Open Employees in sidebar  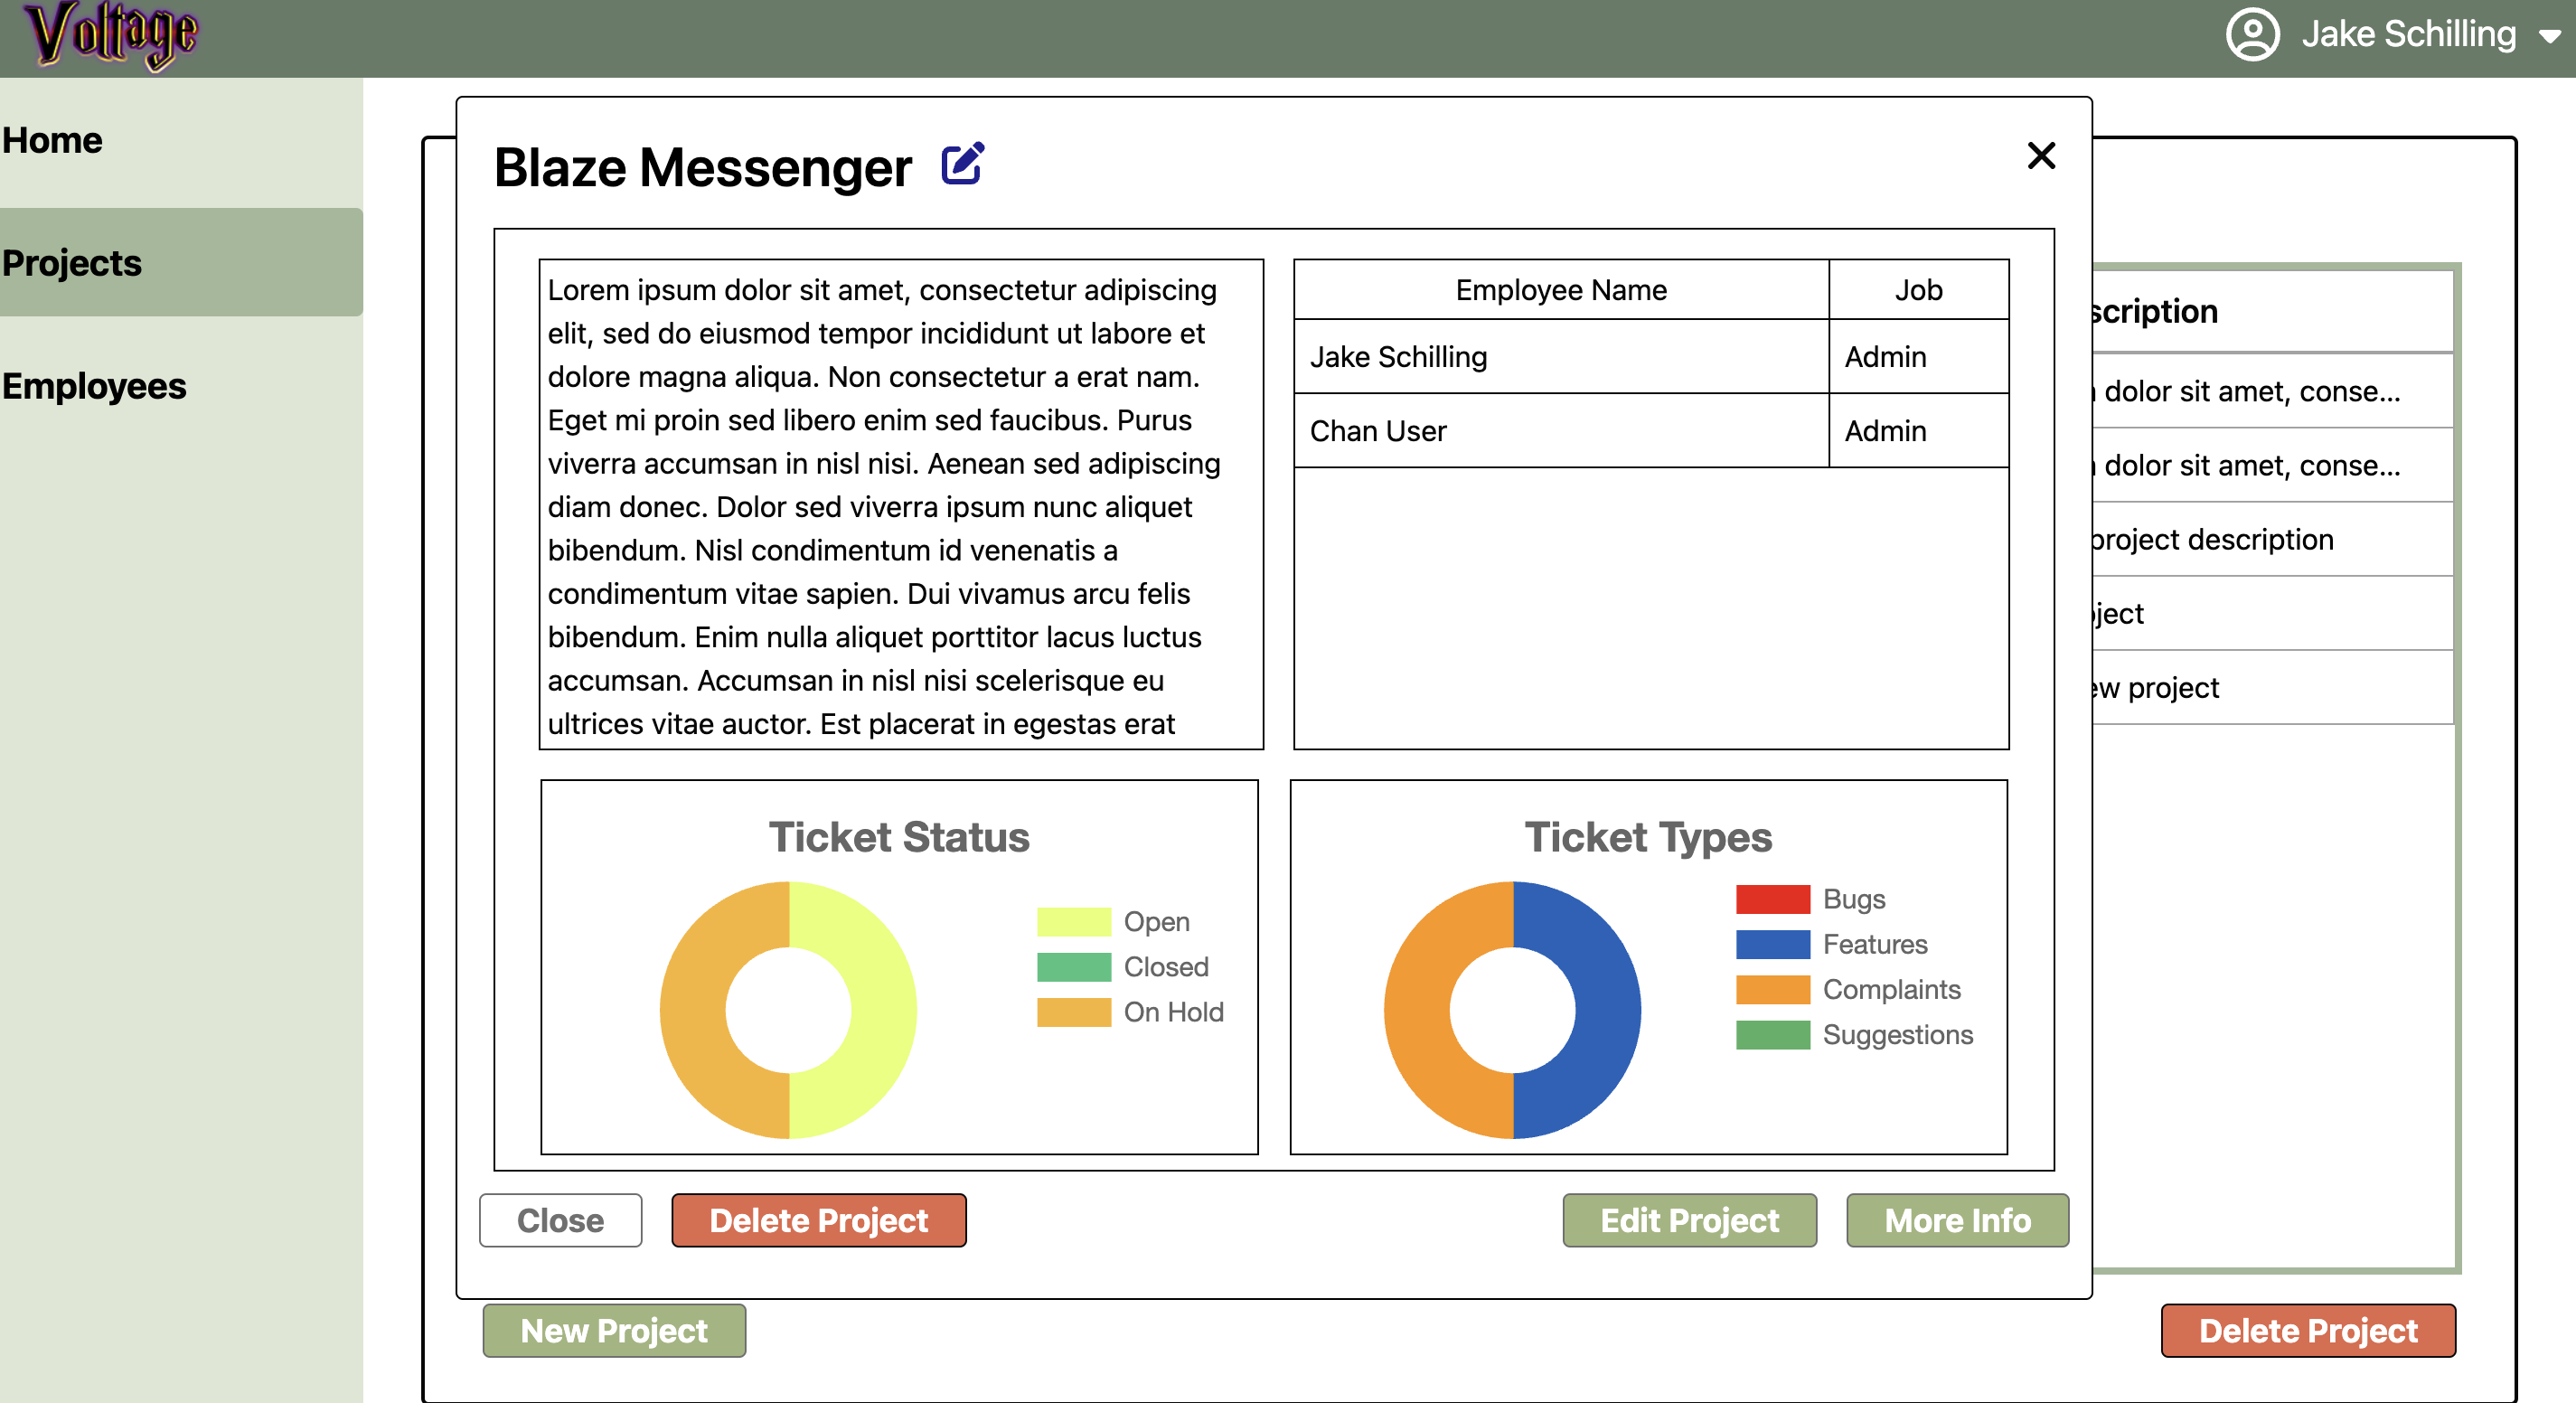pos(94,386)
